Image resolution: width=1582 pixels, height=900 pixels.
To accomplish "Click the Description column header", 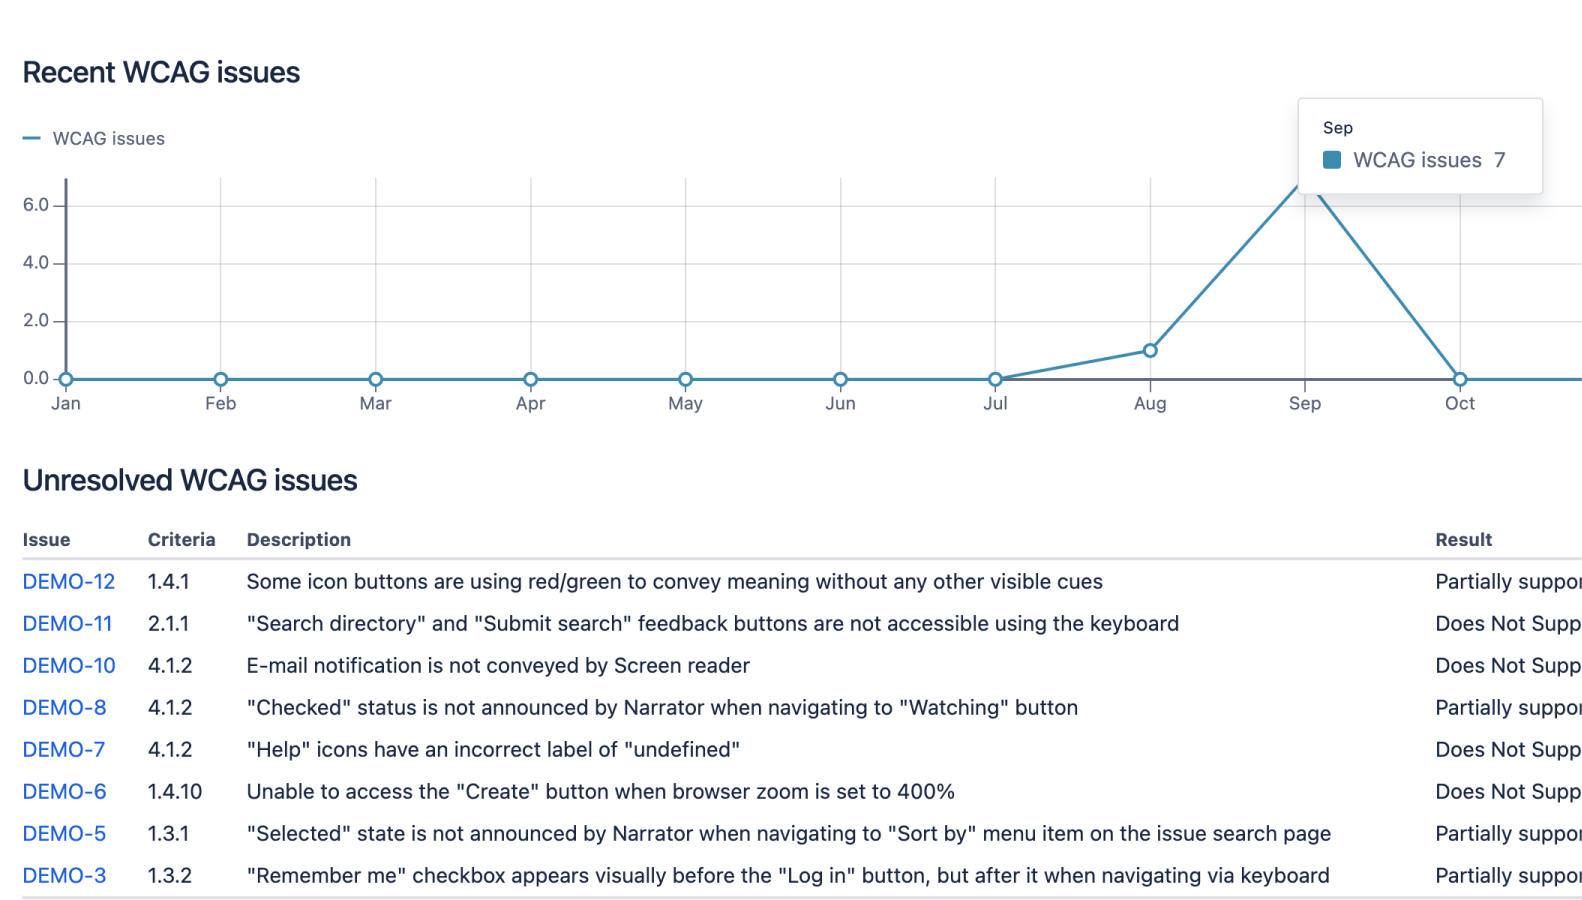I will tap(298, 540).
